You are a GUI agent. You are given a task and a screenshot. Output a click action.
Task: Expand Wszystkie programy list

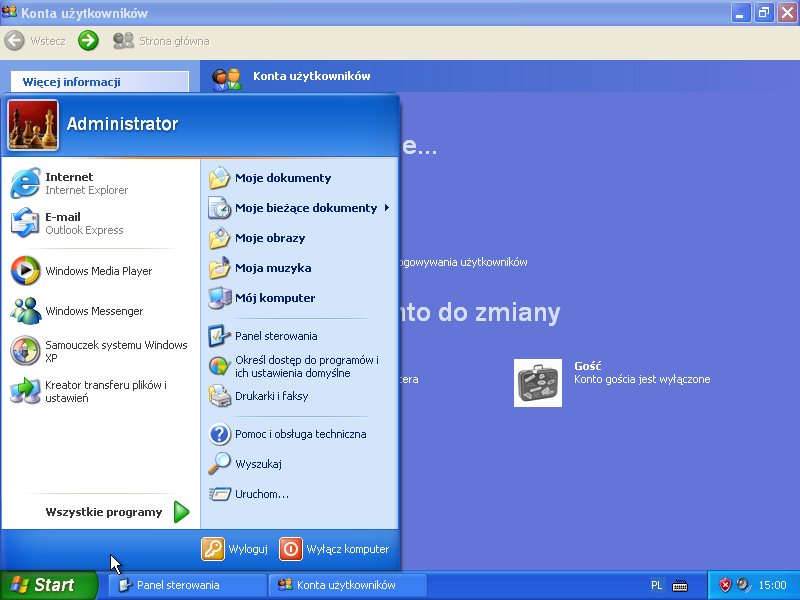pos(115,512)
